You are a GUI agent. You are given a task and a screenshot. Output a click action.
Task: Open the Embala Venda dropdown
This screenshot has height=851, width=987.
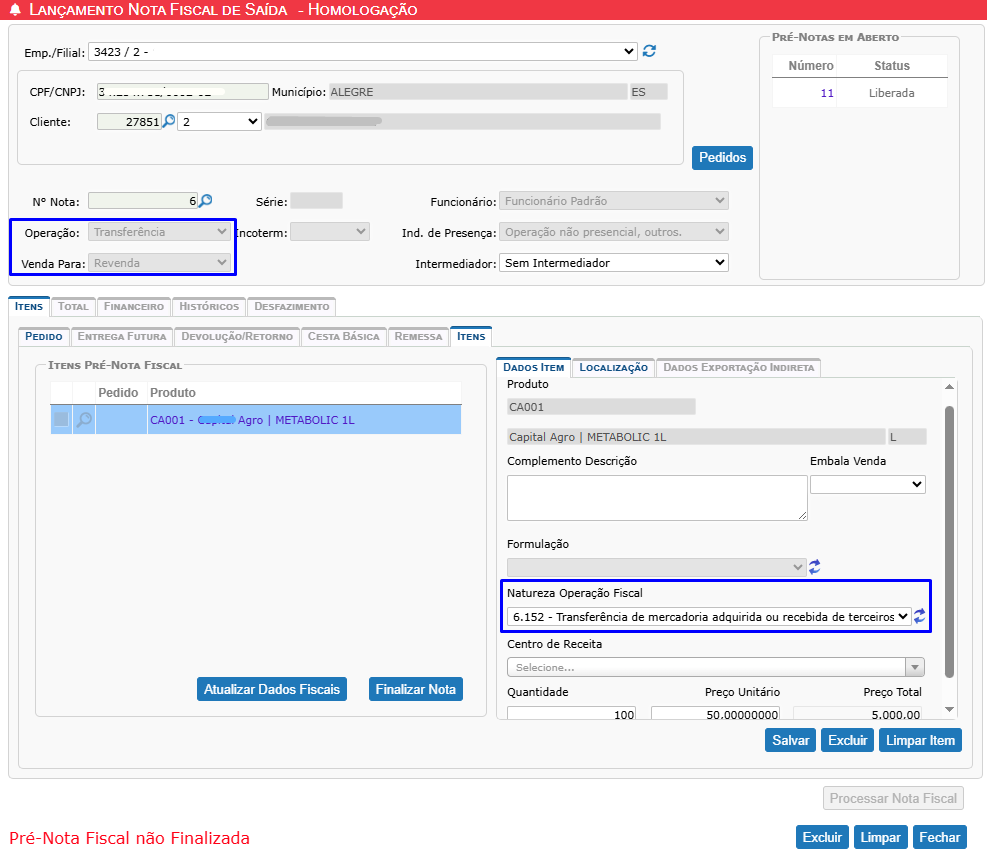coord(867,484)
